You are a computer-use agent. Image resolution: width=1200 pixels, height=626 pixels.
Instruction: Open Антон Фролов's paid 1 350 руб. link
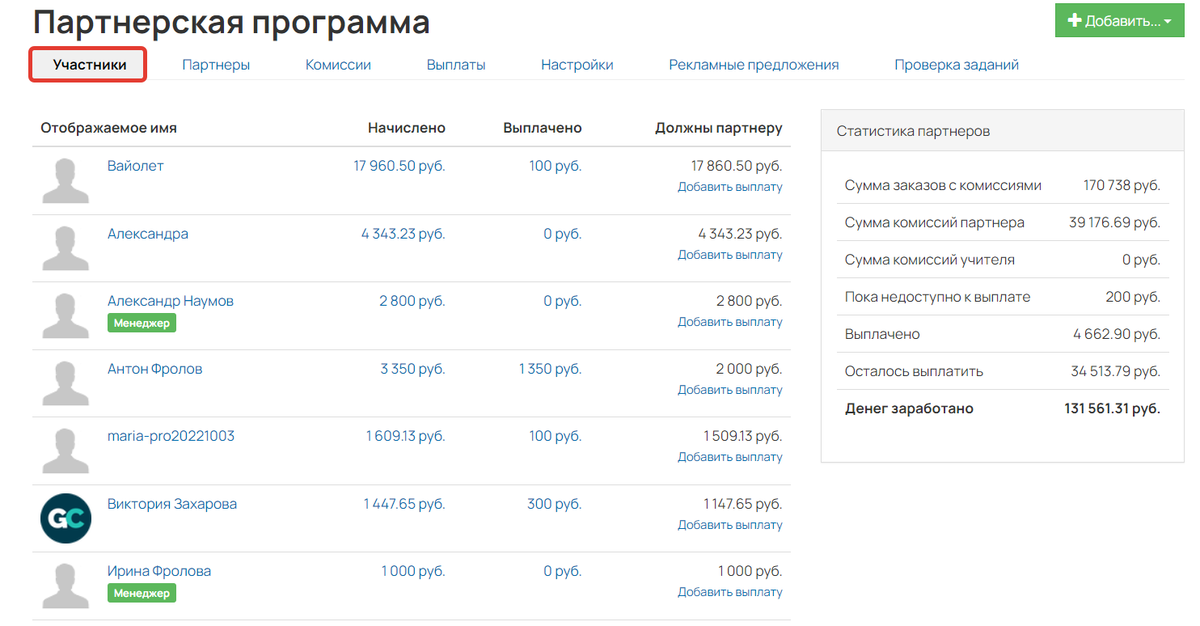[550, 369]
